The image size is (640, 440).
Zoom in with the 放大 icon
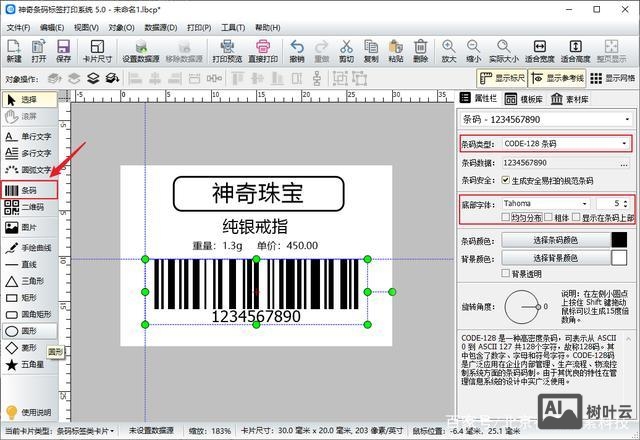click(449, 51)
